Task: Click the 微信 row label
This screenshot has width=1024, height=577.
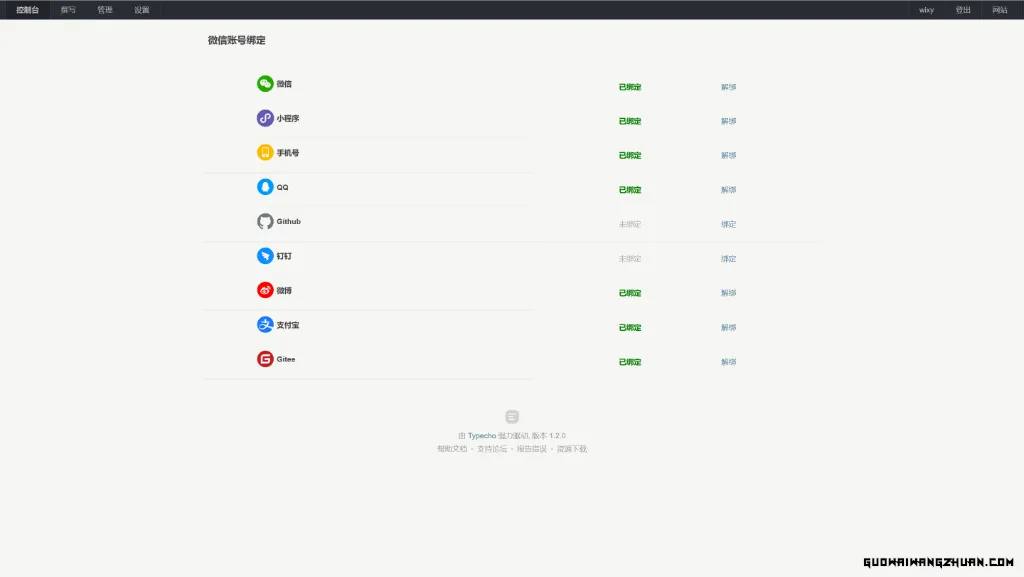Action: coord(283,84)
